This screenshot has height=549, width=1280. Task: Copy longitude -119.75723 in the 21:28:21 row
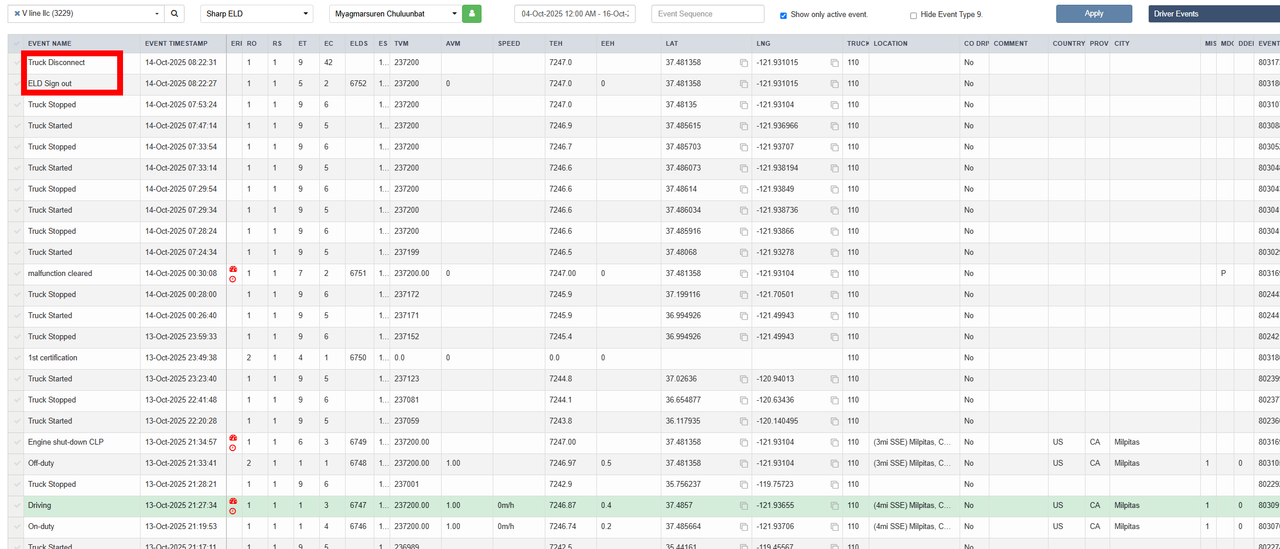click(x=835, y=484)
